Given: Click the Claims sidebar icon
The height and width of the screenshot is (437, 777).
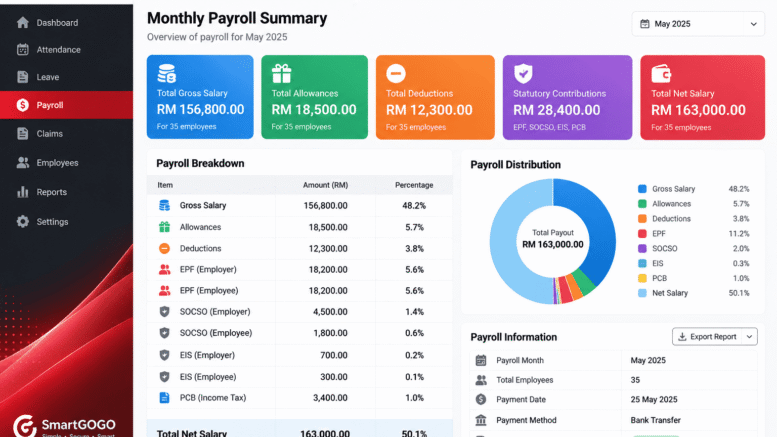Looking at the screenshot, I should (22, 133).
